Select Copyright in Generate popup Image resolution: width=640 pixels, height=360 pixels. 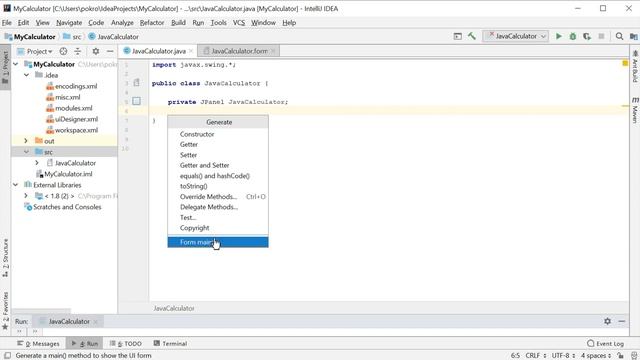click(x=218, y=228)
